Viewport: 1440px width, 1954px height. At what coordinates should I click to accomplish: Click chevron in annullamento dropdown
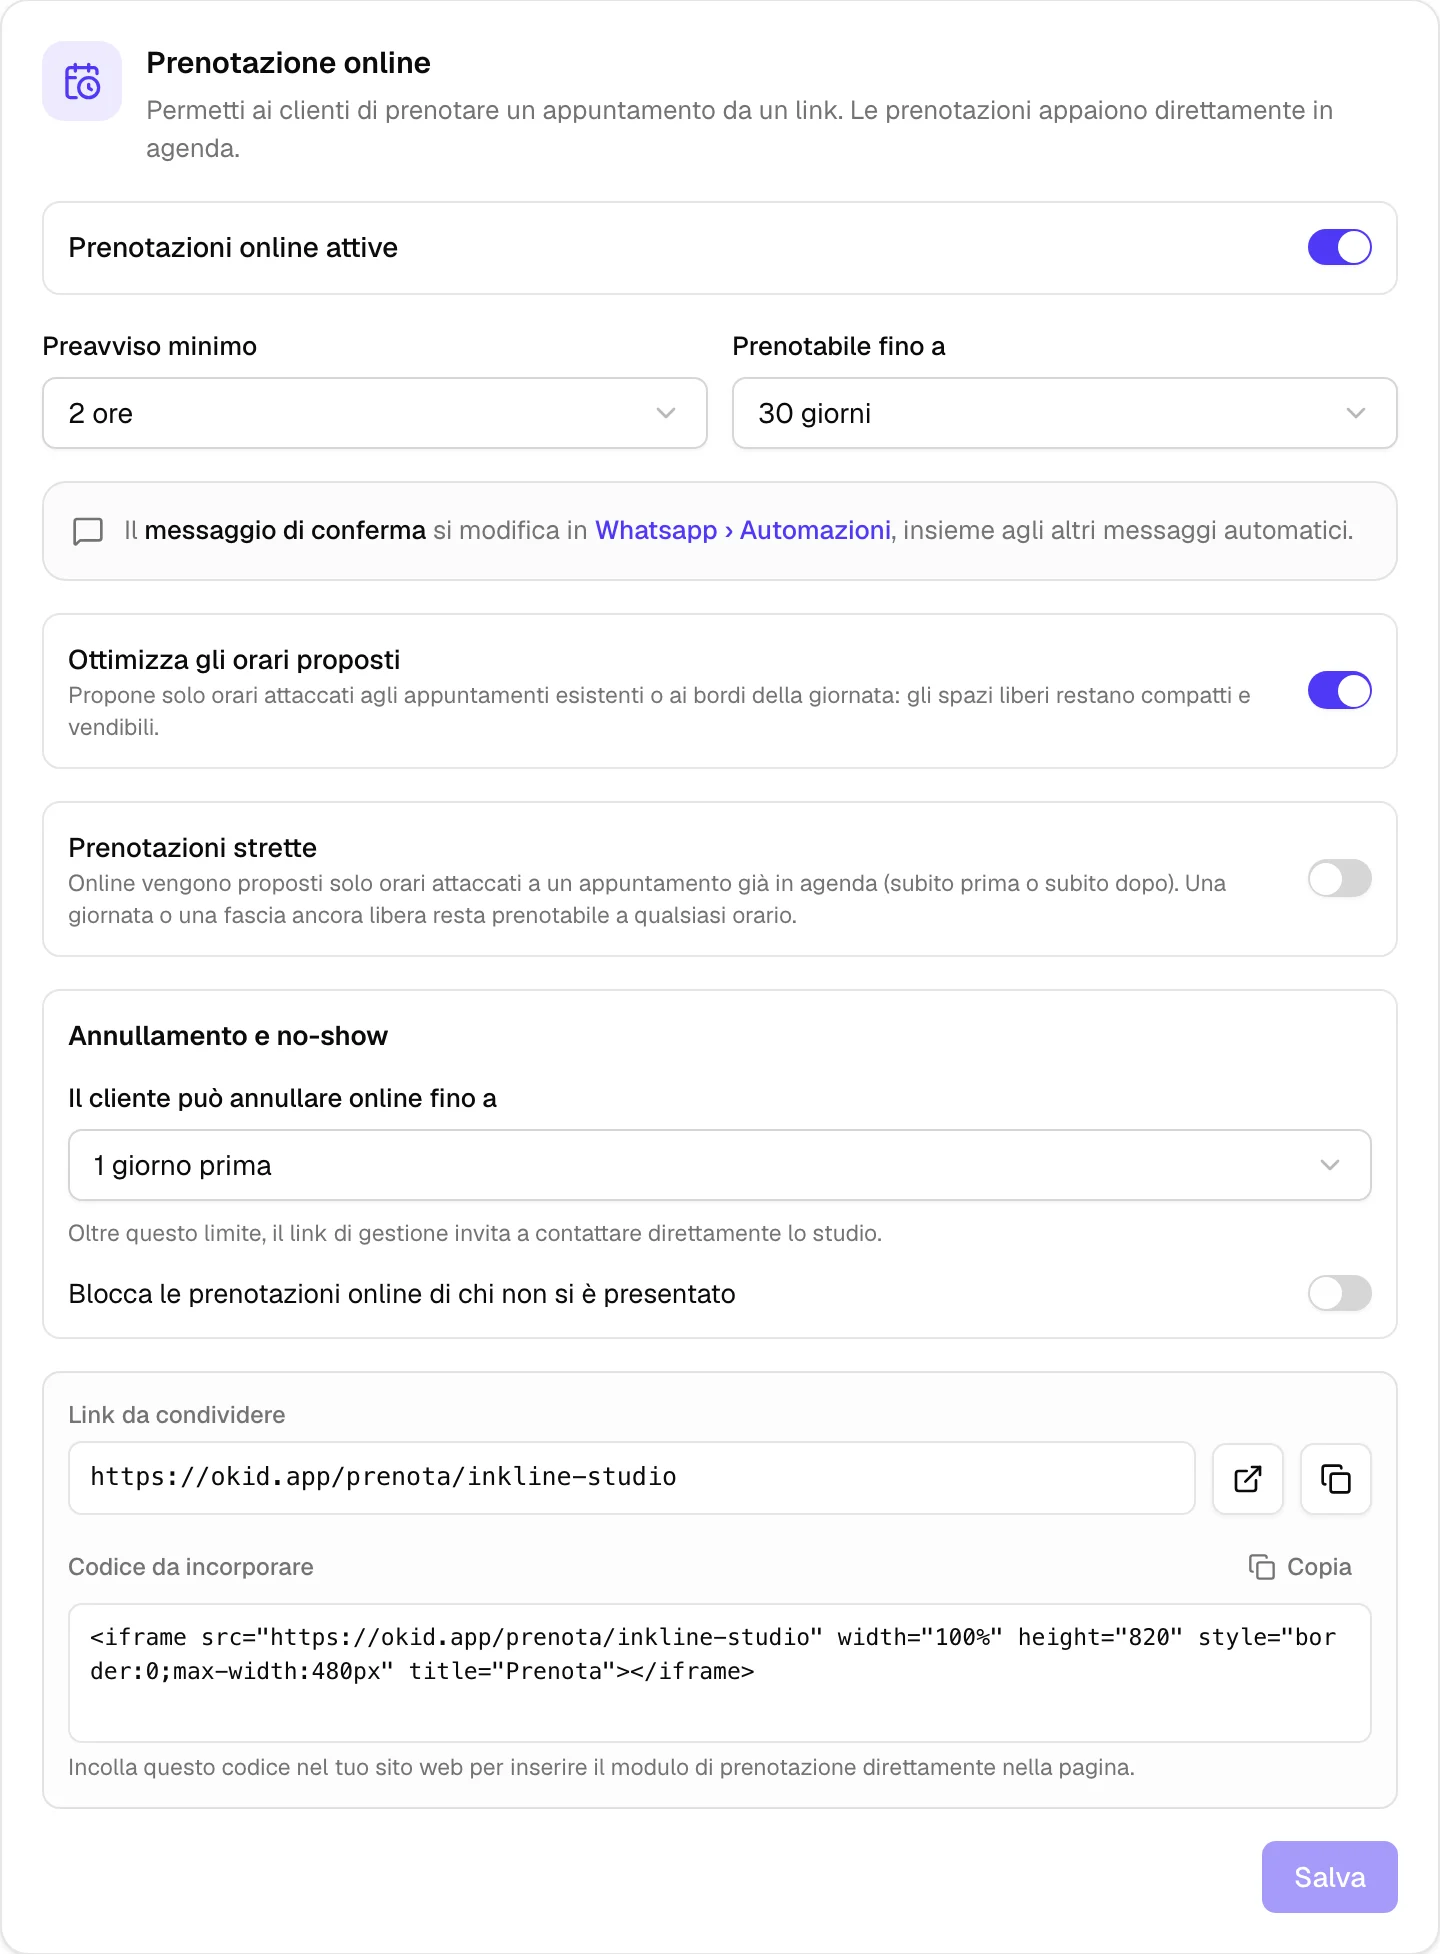point(1330,1165)
